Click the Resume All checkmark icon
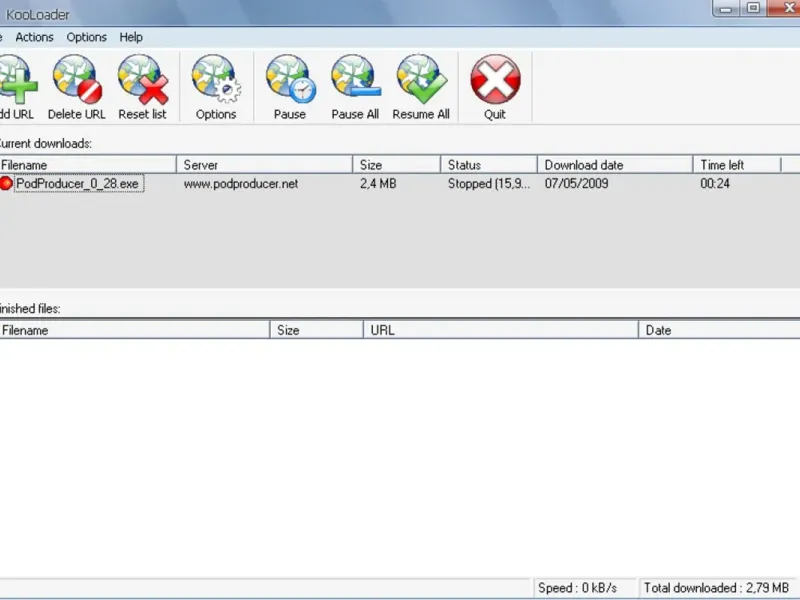Image resolution: width=800 pixels, height=600 pixels. tap(421, 79)
